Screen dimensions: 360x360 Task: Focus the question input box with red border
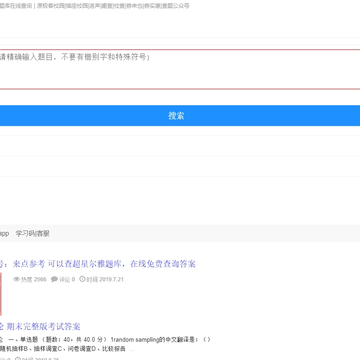(x=180, y=69)
